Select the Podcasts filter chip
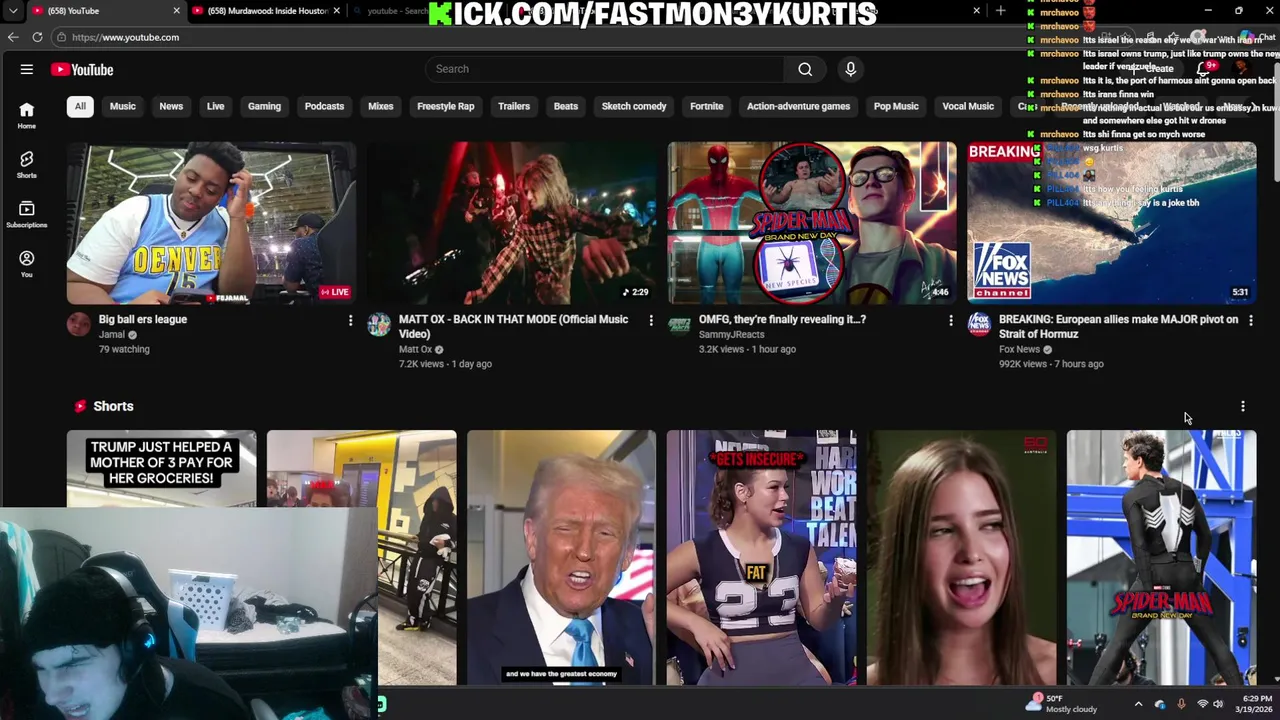The image size is (1280, 720). coord(324,106)
